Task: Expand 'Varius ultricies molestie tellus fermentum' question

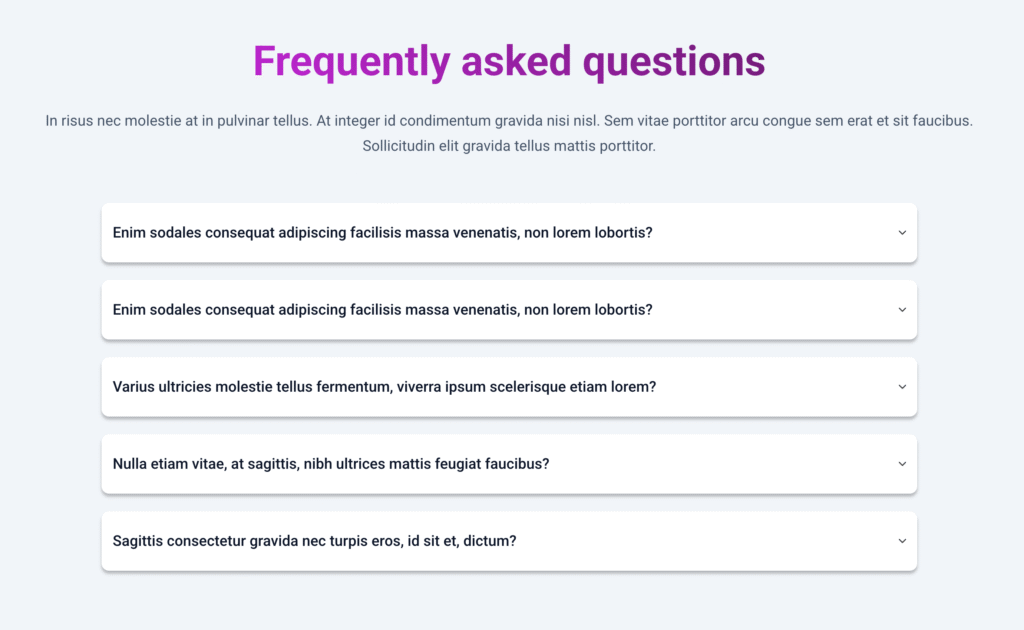Action: [384, 387]
